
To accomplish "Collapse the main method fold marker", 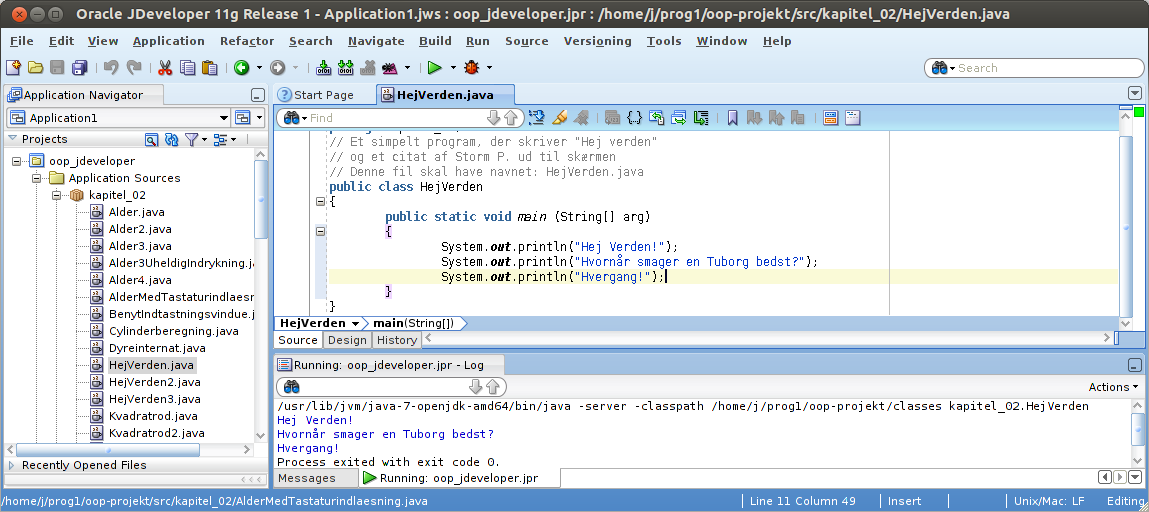I will 320,231.
